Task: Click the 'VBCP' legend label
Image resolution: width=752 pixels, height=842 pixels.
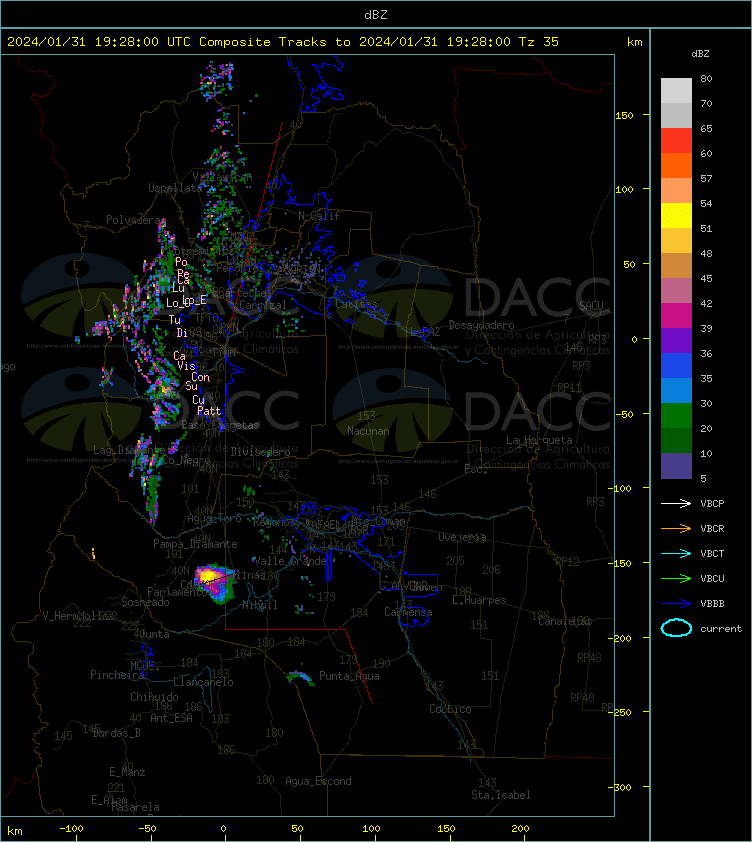Action: [712, 503]
